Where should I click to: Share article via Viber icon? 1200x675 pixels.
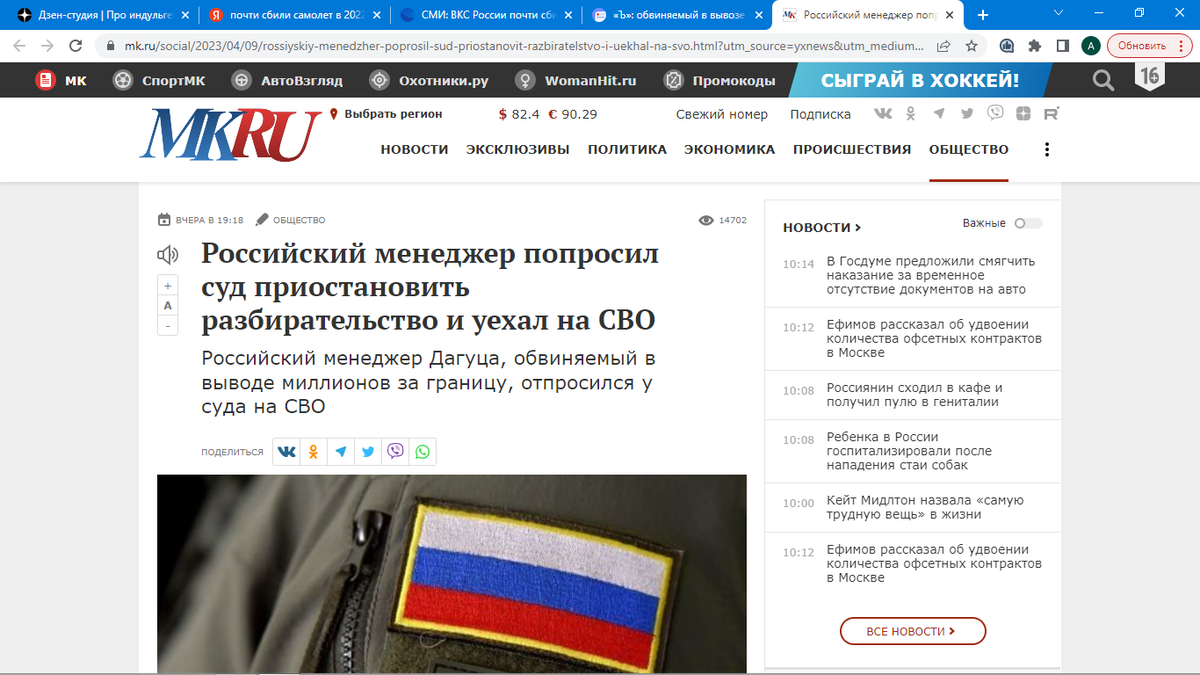(x=396, y=452)
